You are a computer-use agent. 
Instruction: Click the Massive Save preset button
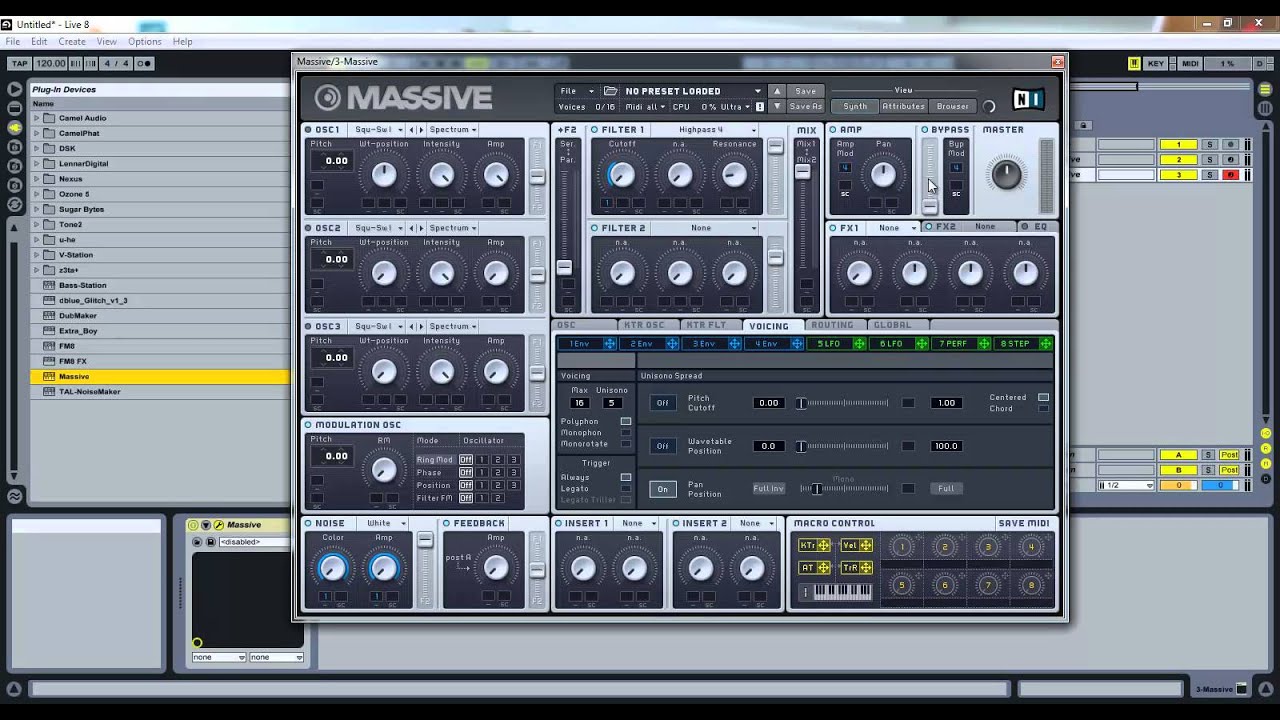point(805,91)
